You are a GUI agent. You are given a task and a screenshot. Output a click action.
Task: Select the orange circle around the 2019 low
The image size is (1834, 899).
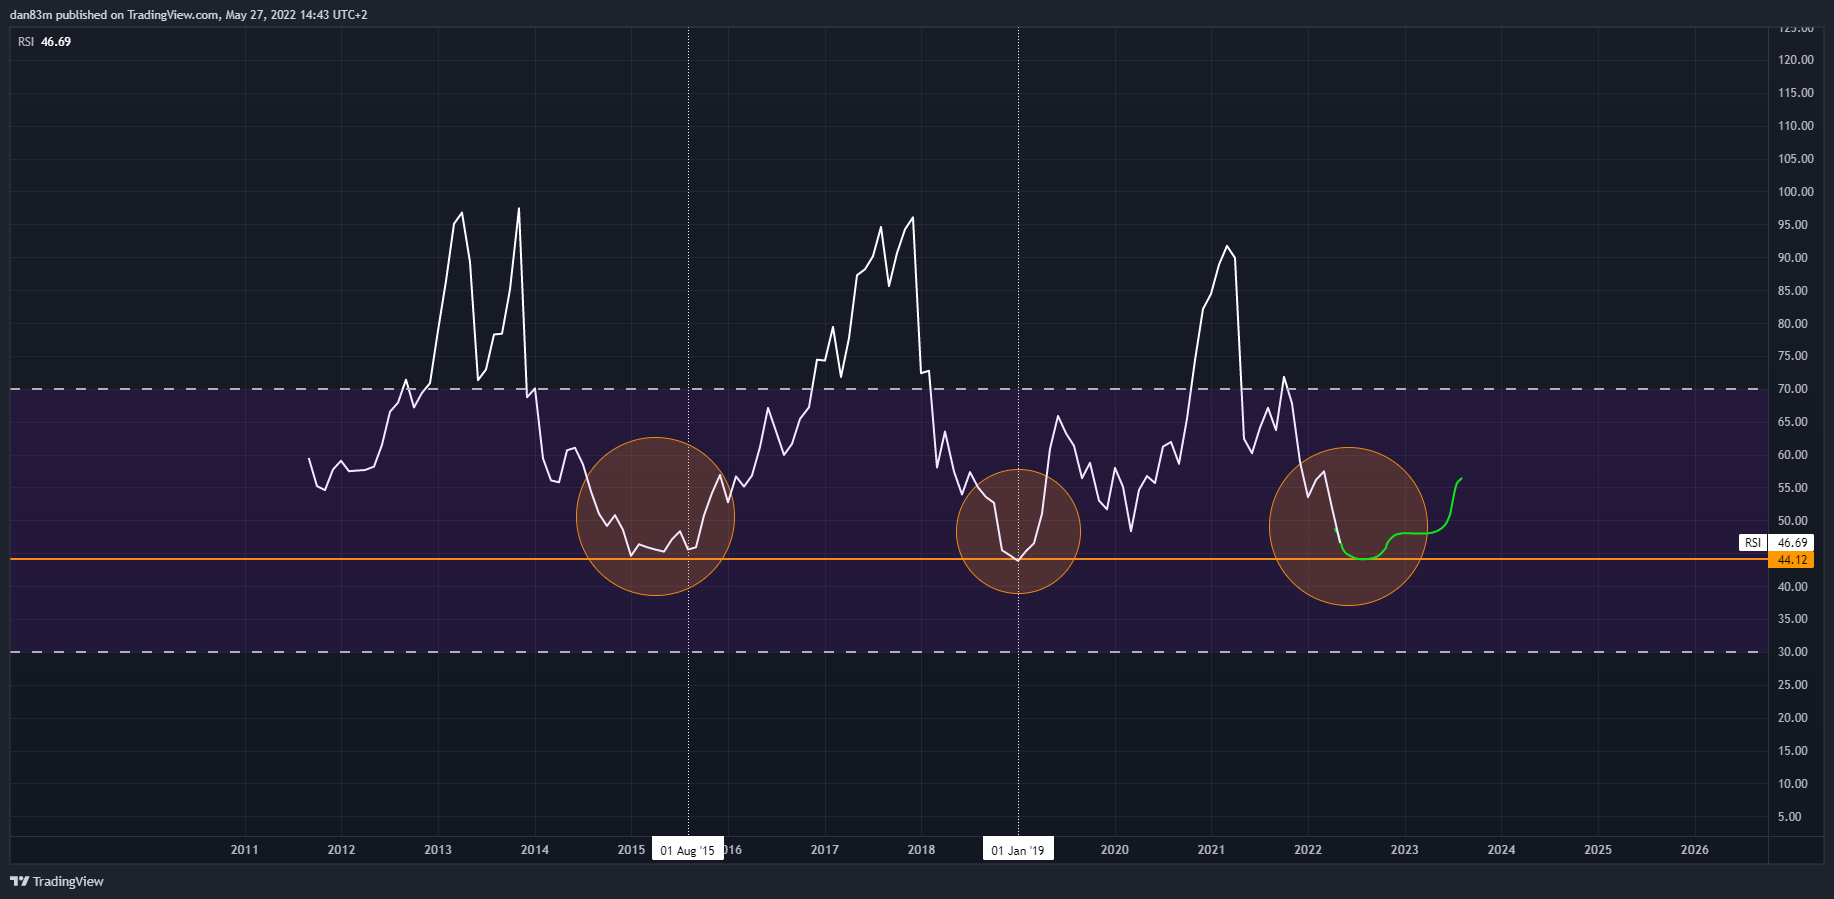pos(1018,532)
